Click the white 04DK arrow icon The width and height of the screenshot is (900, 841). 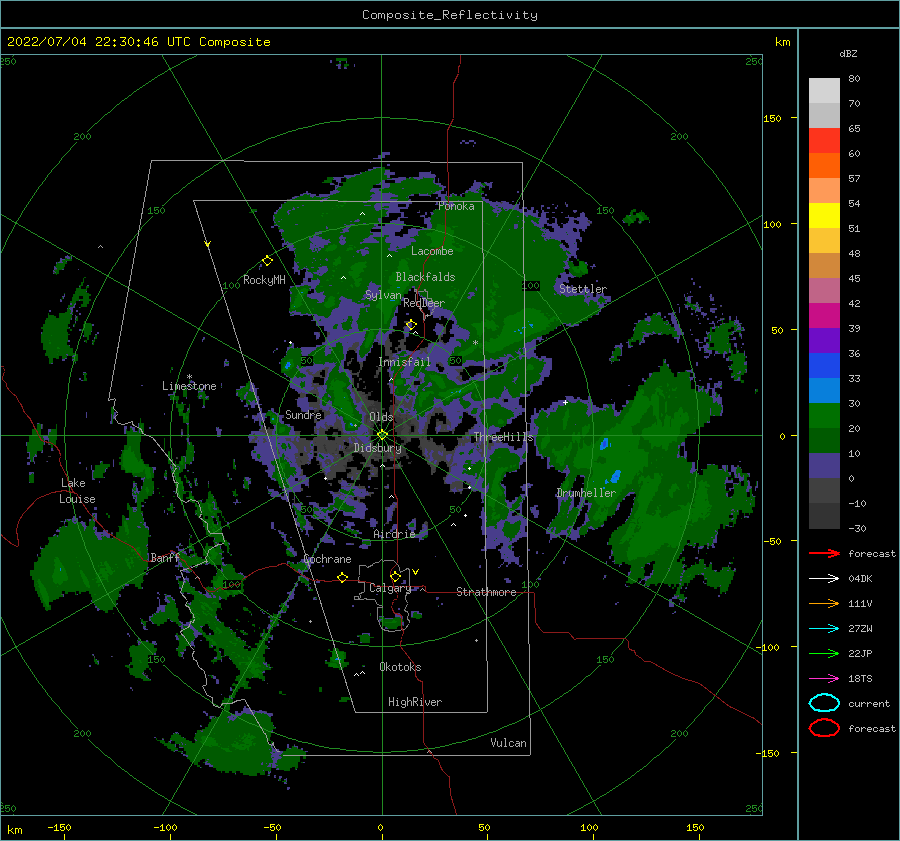824,578
